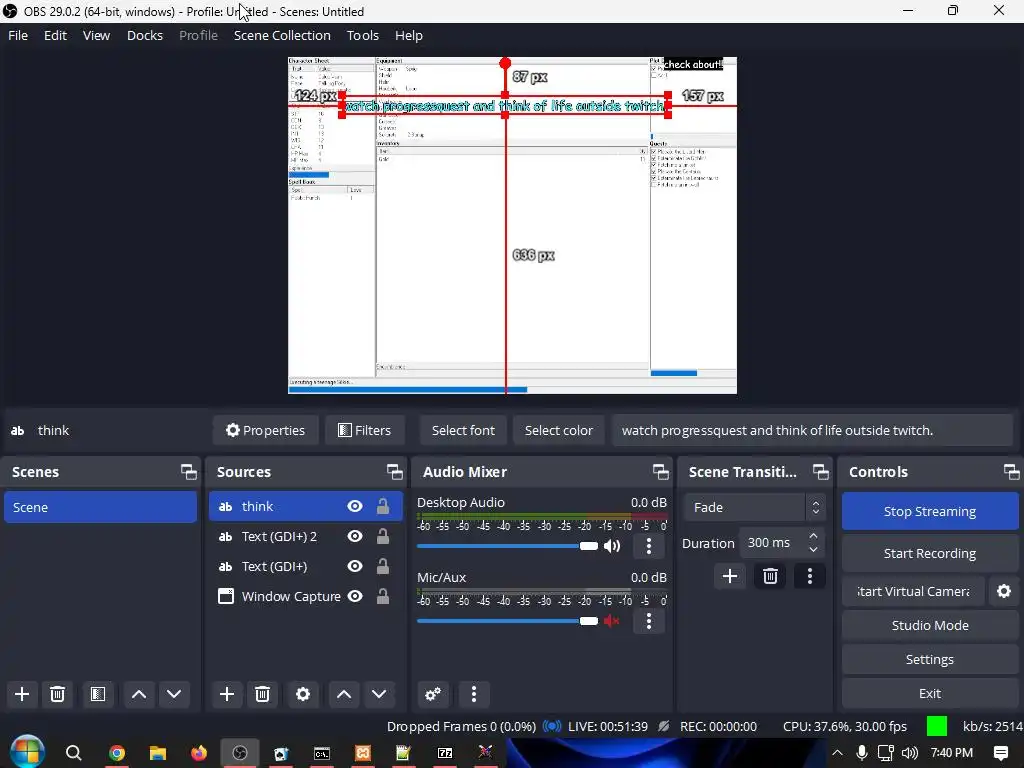Add a new scene with plus icon

pyautogui.click(x=22, y=694)
